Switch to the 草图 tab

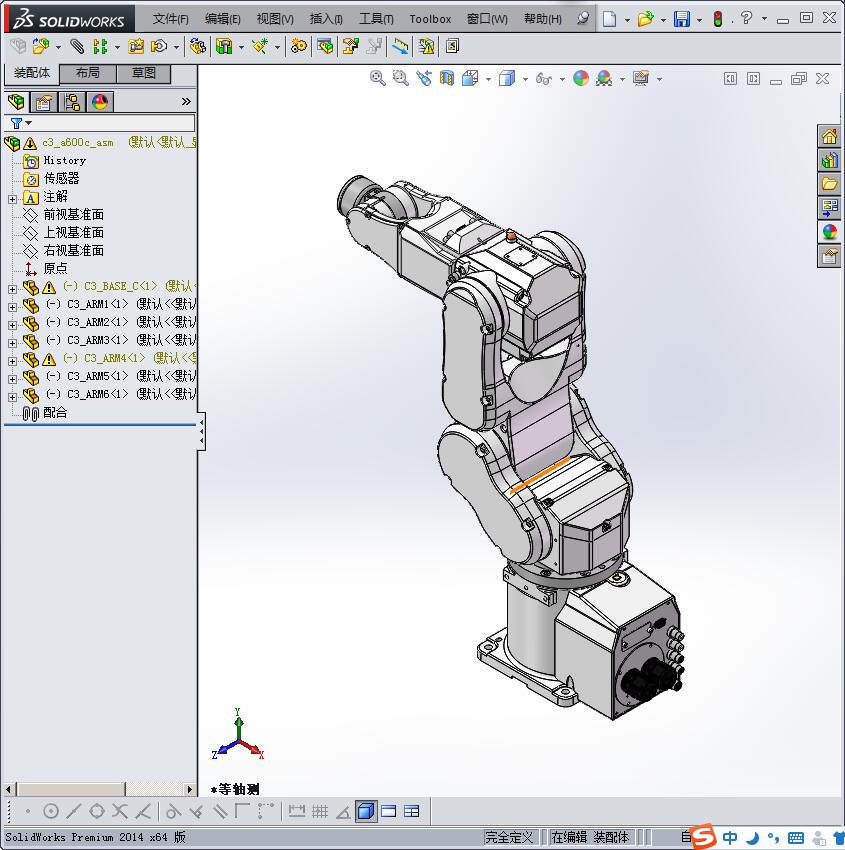click(144, 73)
